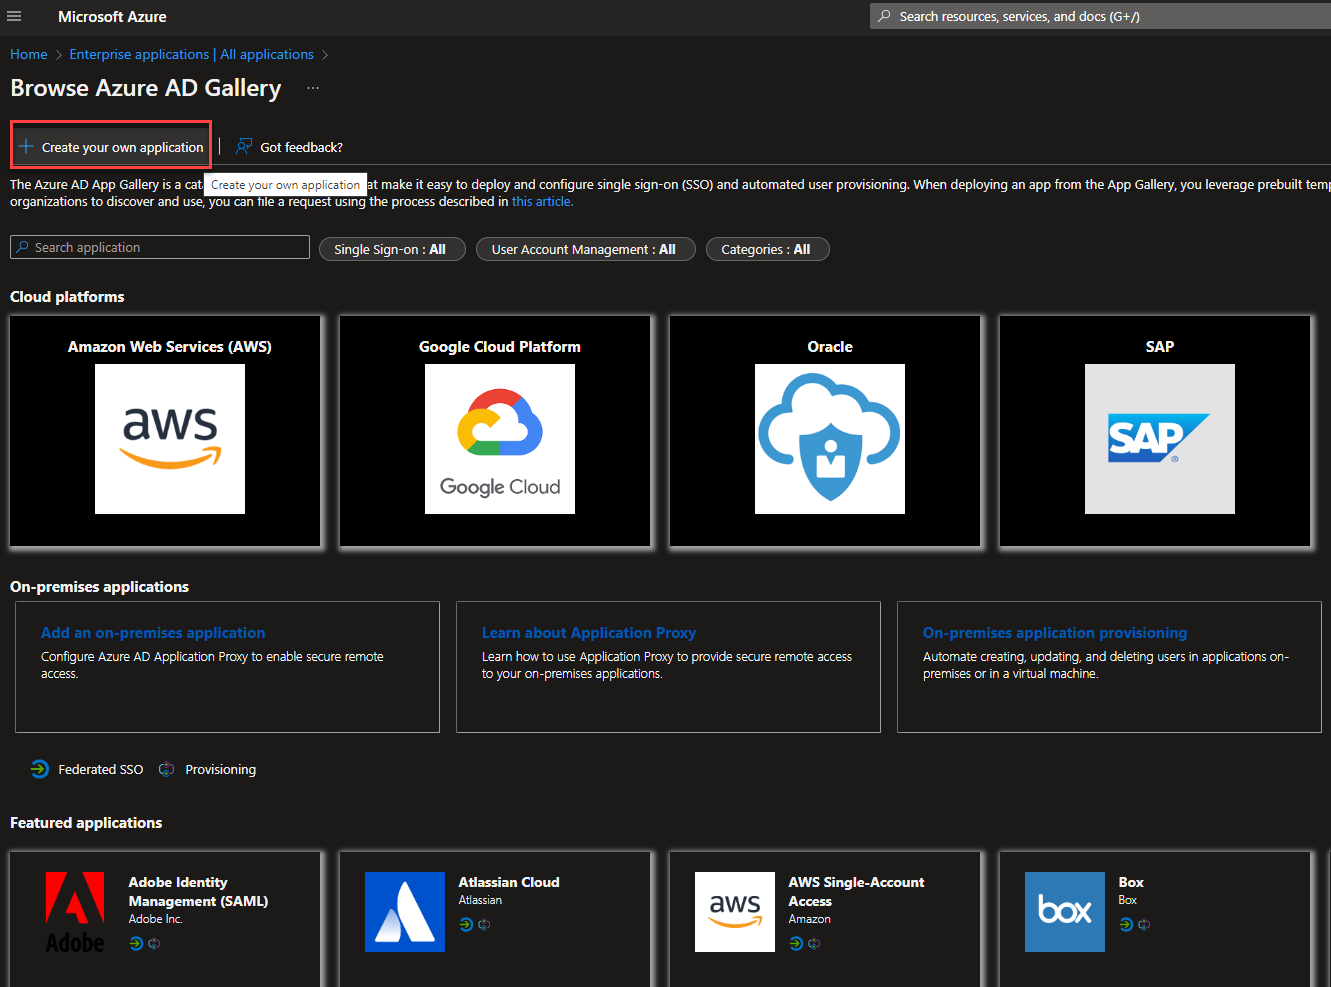Screen dimensions: 1331x987
Task: Focus the Search resources, services, and docs bar
Action: click(1100, 16)
